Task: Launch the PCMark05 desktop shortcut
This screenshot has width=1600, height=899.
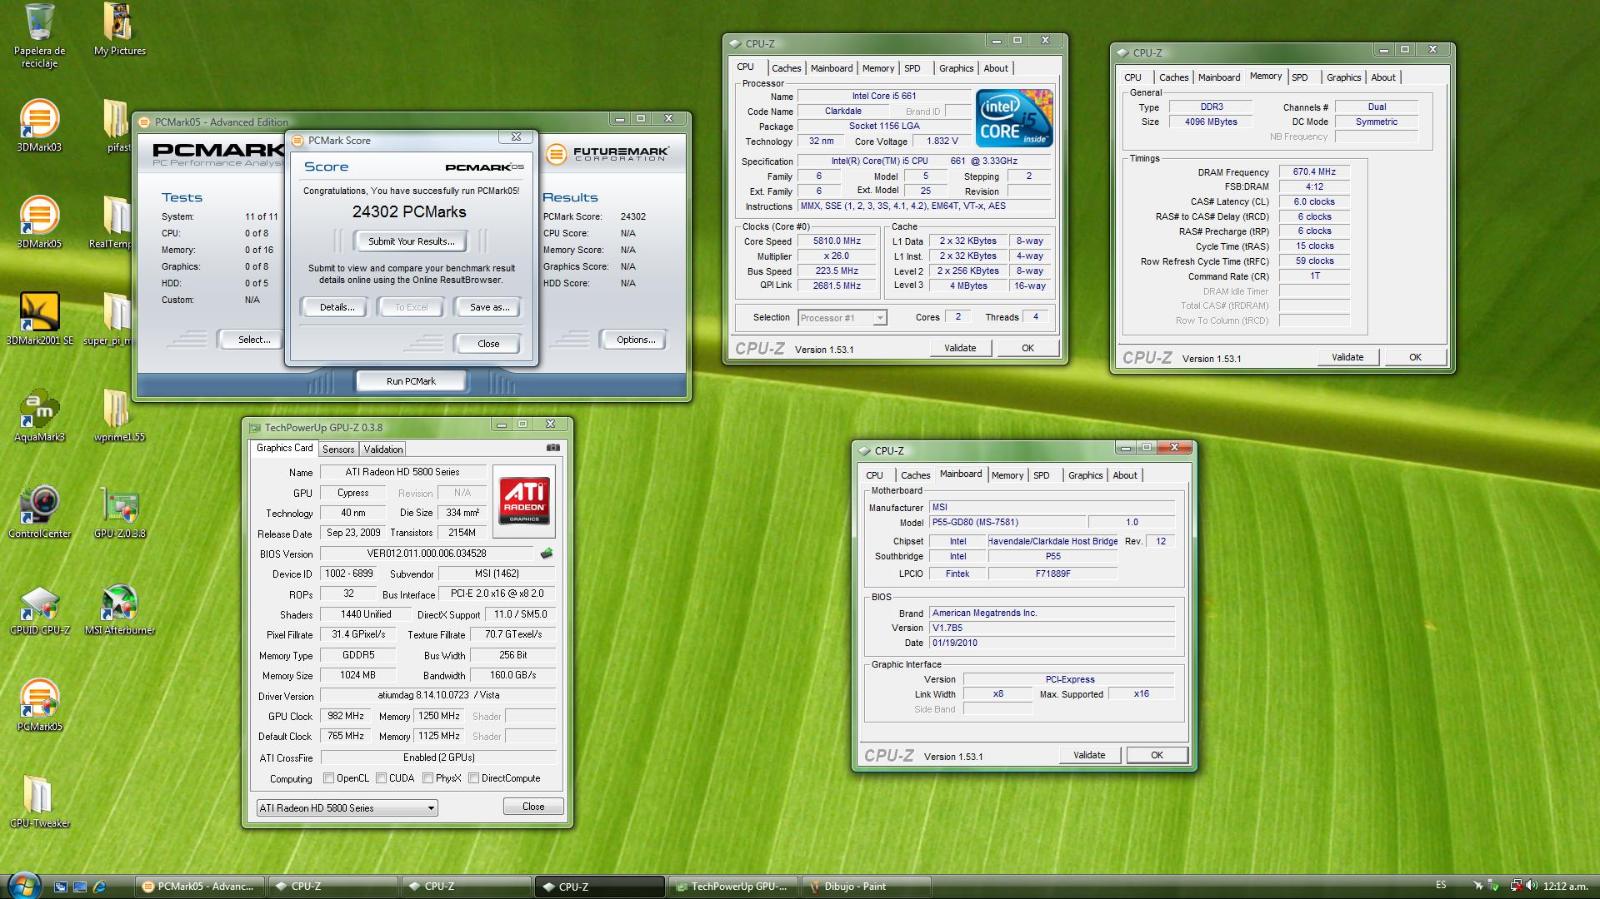Action: pos(39,706)
